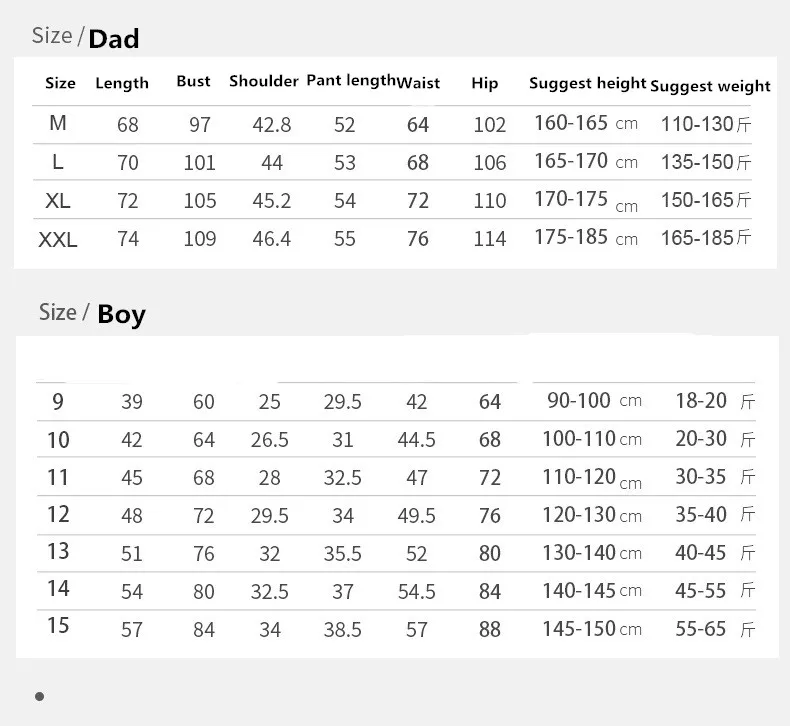Select the XL size row label
Viewport: 790px width, 726px height.
pyautogui.click(x=58, y=201)
